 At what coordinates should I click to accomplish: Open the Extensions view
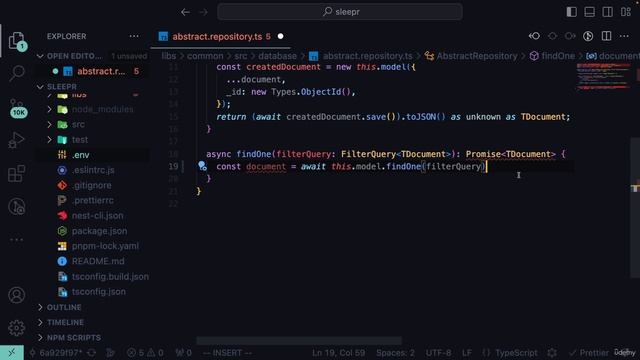[17, 173]
